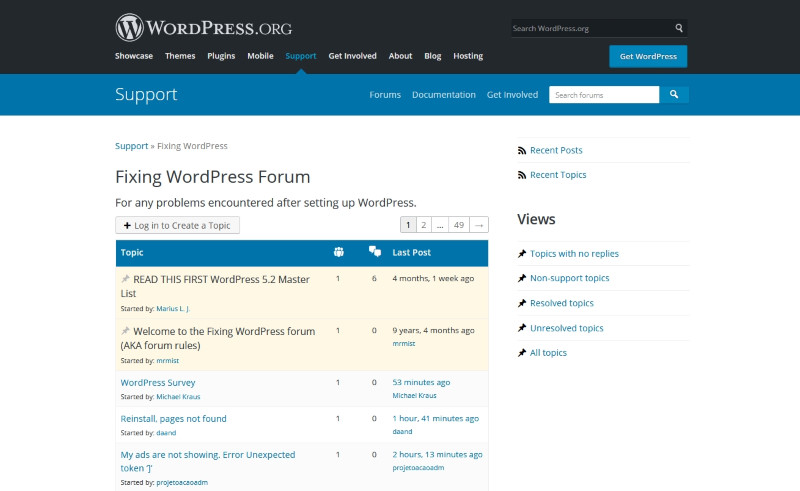
Task: Open Topics with no replies view
Action: coord(574,254)
